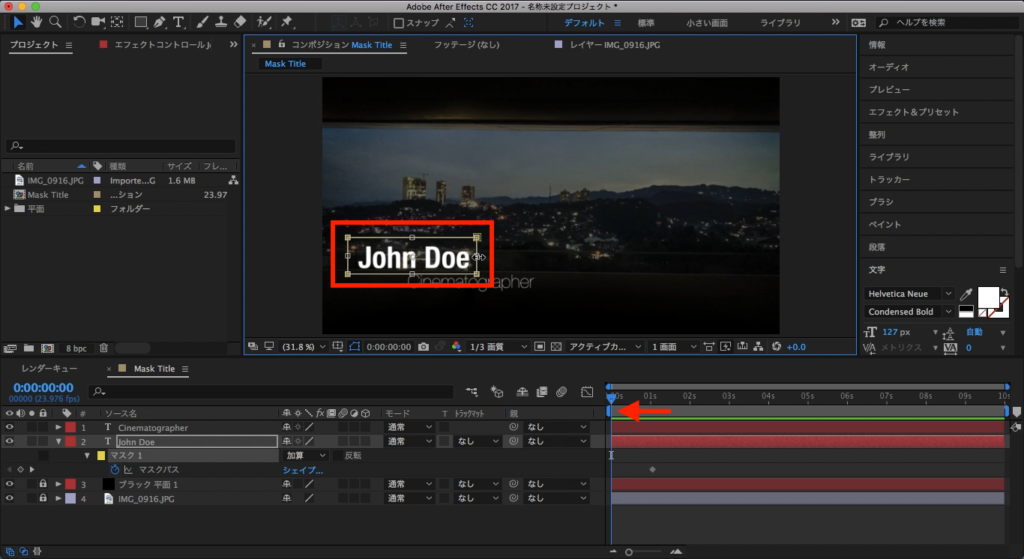Hide the Cinematographer layer with eye icon

10,427
